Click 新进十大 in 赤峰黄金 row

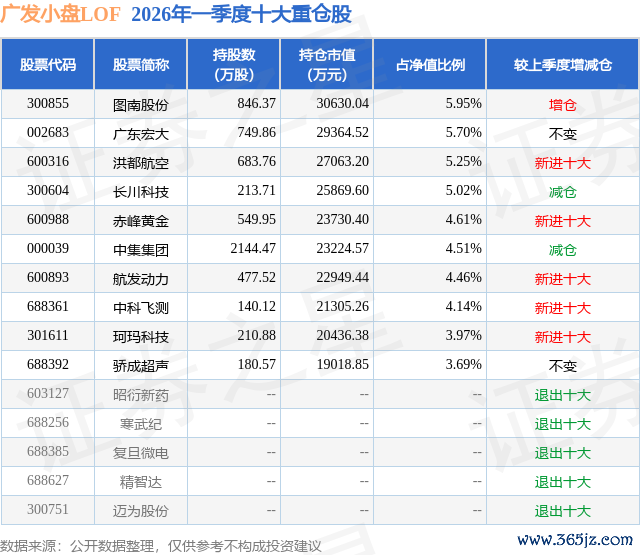coord(562,221)
